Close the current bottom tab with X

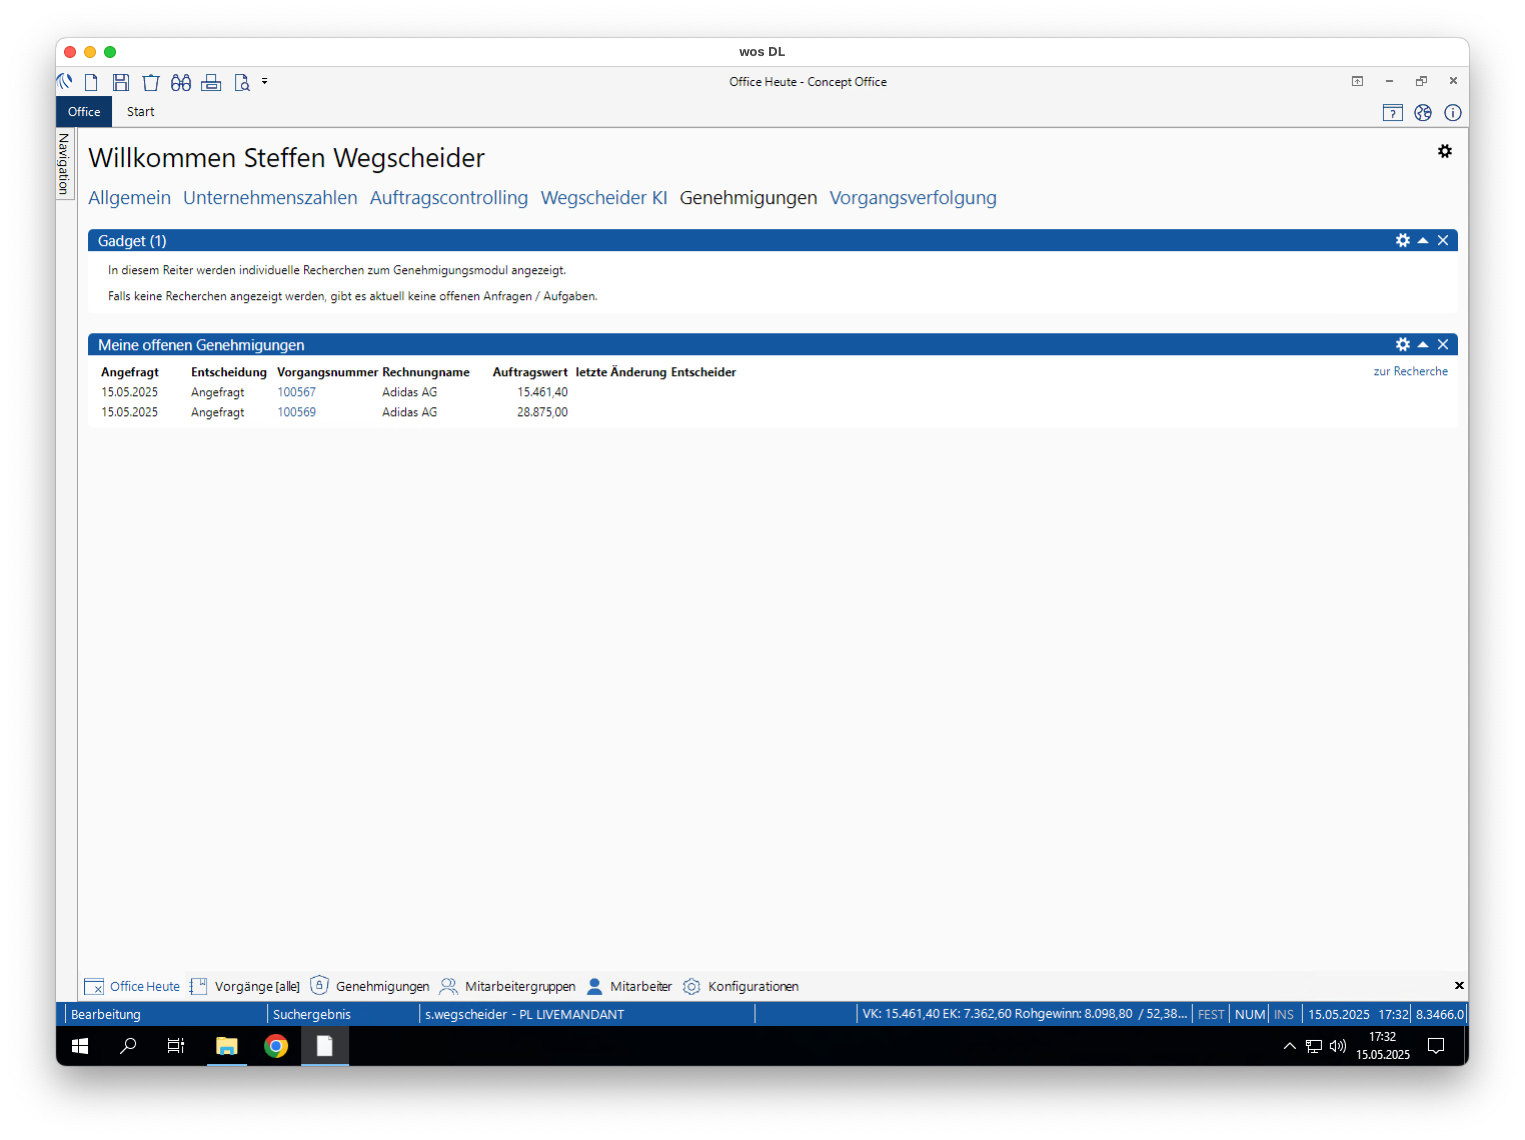coord(1459,986)
